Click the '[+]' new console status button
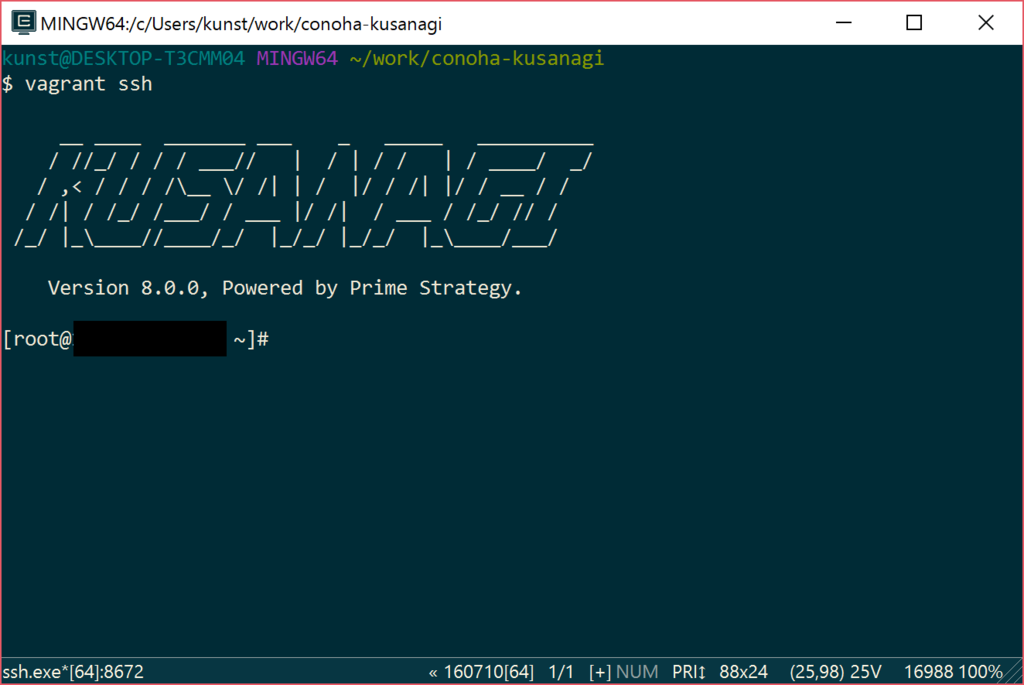The image size is (1024, 685). 600,672
